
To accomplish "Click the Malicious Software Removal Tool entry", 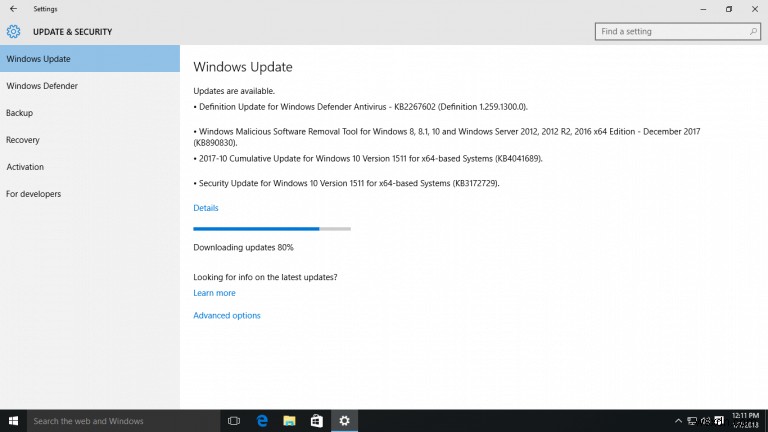I will tap(447, 137).
